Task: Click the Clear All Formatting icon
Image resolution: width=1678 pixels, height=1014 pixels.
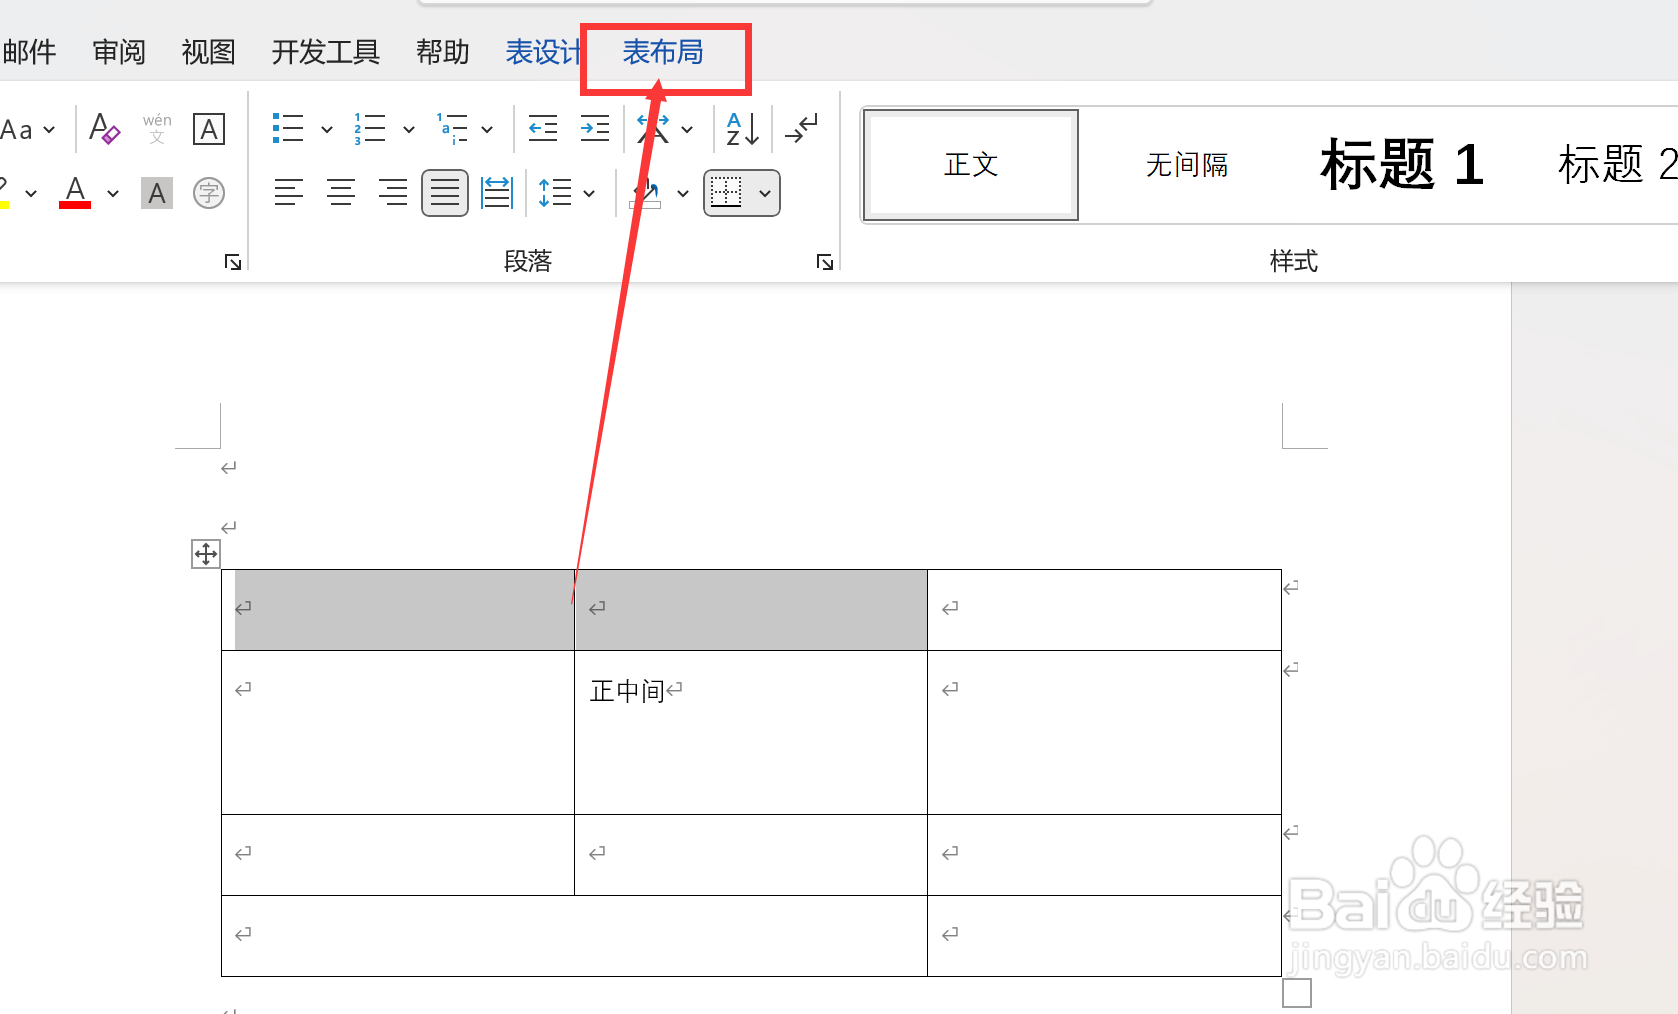Action: pyautogui.click(x=104, y=128)
